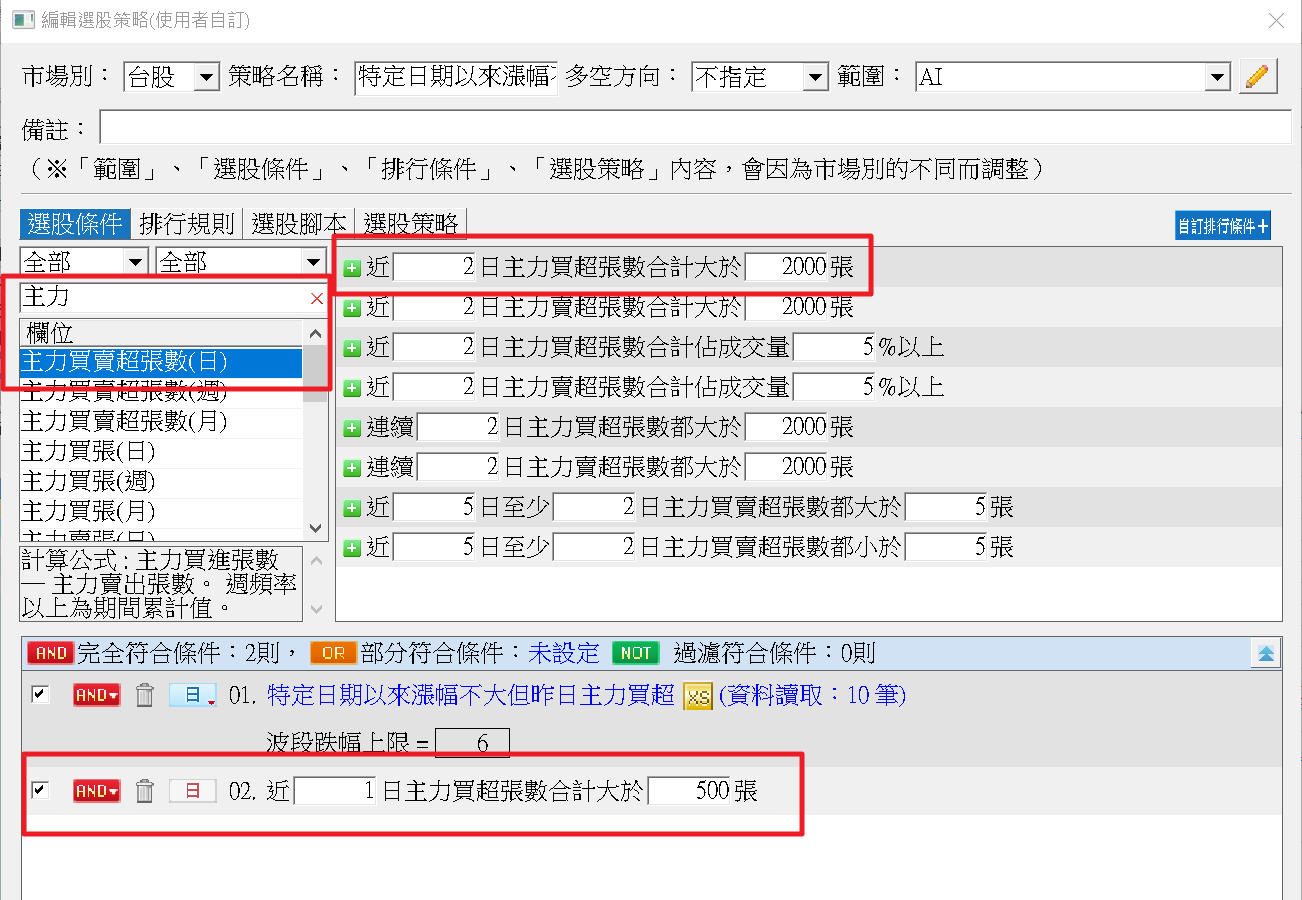The height and width of the screenshot is (900, 1302).
Task: Click the pencil edit icon beside 範圍
Action: [1258, 77]
